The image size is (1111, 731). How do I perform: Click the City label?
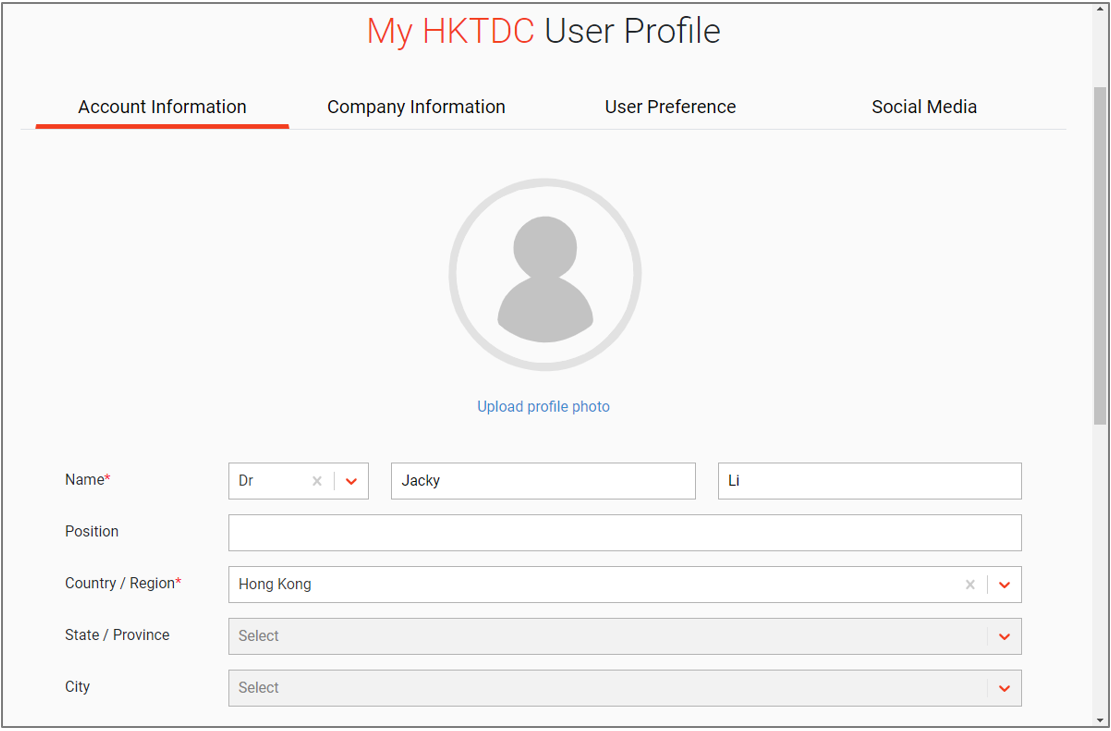(77, 687)
